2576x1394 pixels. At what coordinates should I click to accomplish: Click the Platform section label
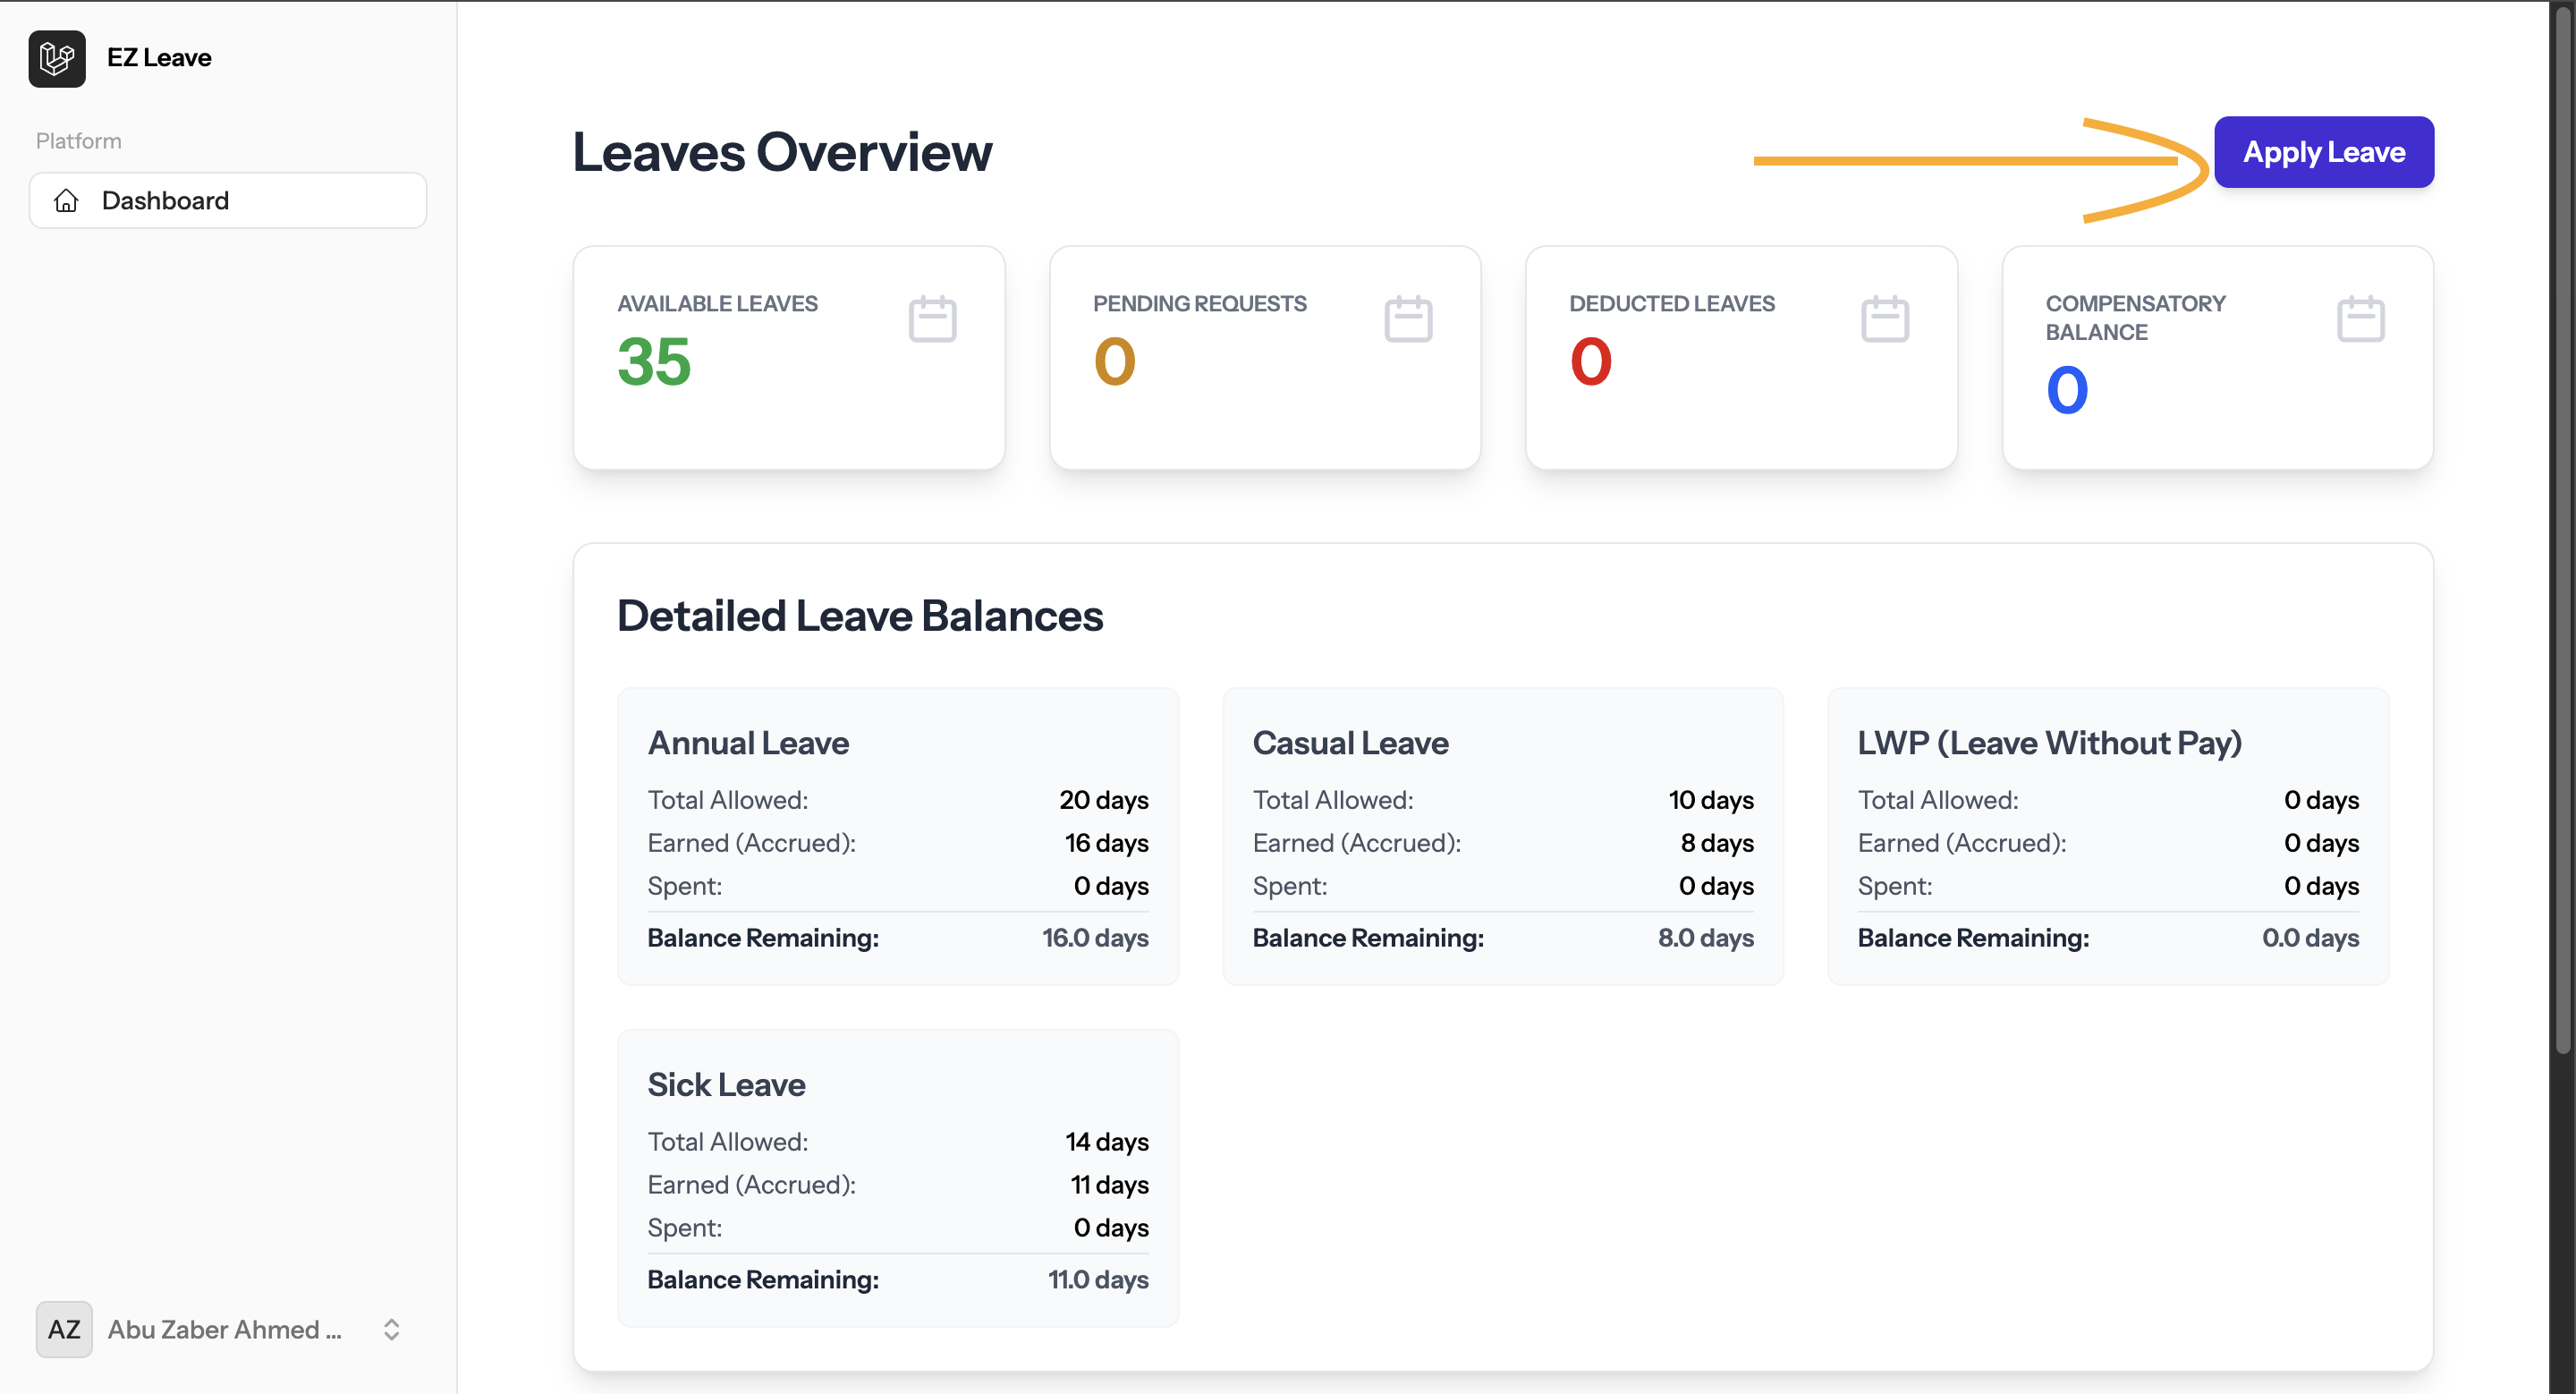coord(78,140)
